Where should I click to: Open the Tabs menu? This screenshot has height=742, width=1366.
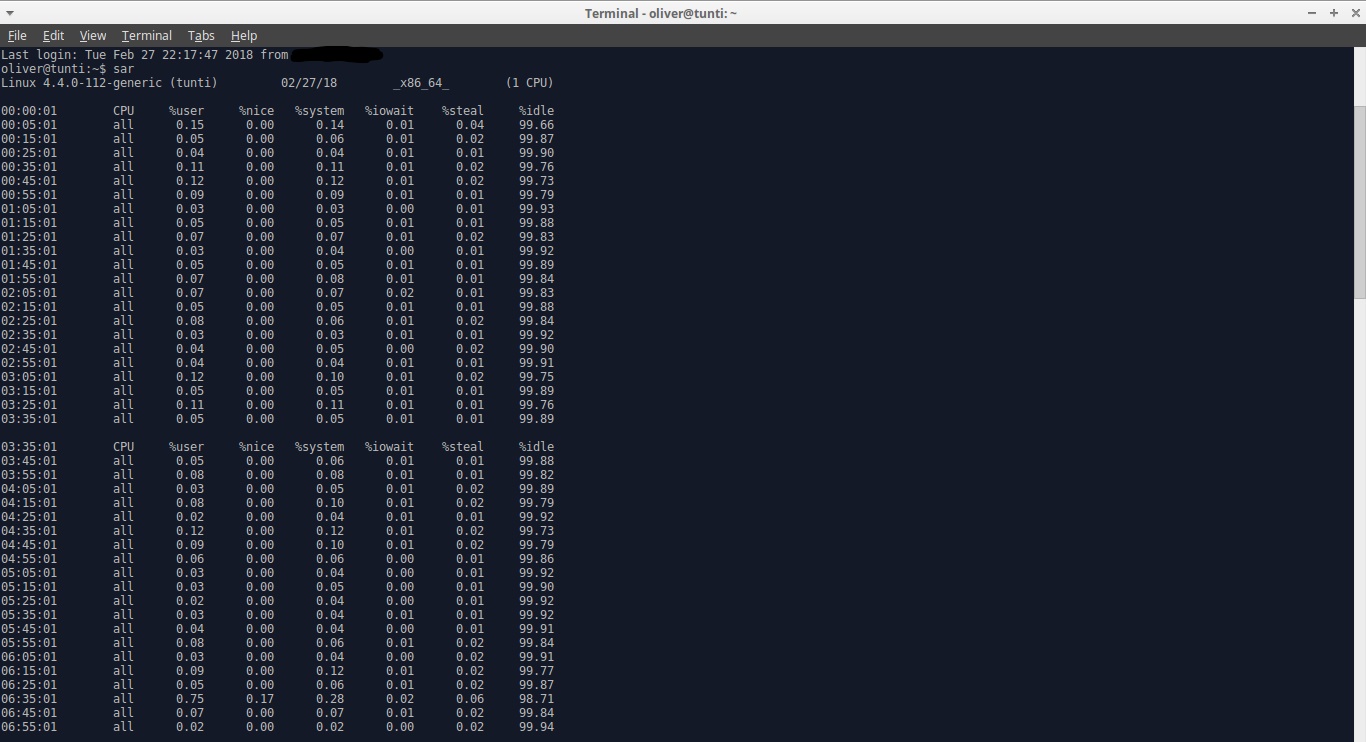coord(200,35)
